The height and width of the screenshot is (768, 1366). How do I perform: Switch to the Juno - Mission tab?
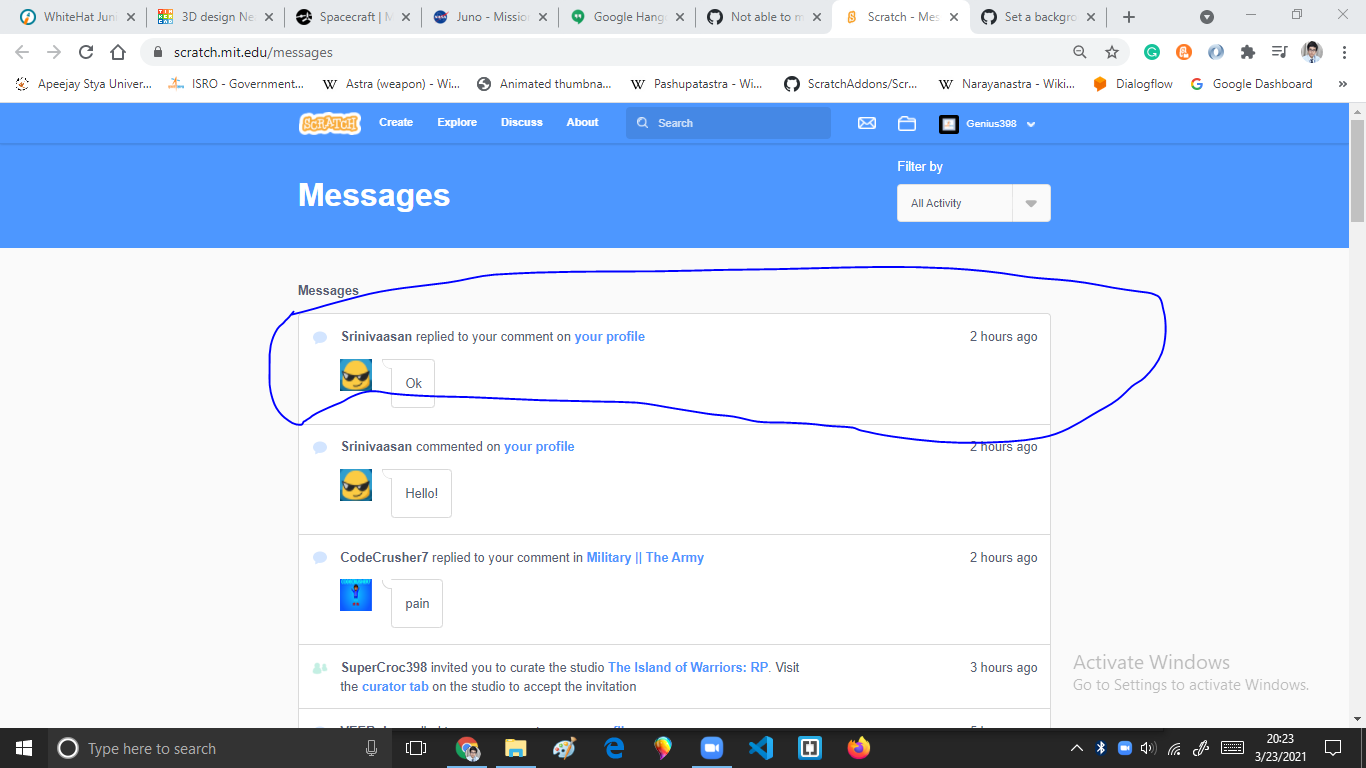pyautogui.click(x=490, y=16)
